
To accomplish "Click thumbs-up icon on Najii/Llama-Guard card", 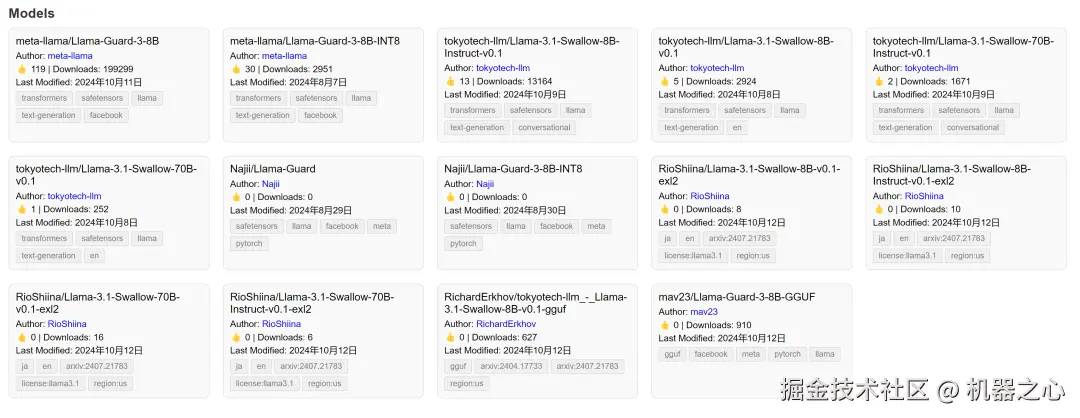I will 236,197.
